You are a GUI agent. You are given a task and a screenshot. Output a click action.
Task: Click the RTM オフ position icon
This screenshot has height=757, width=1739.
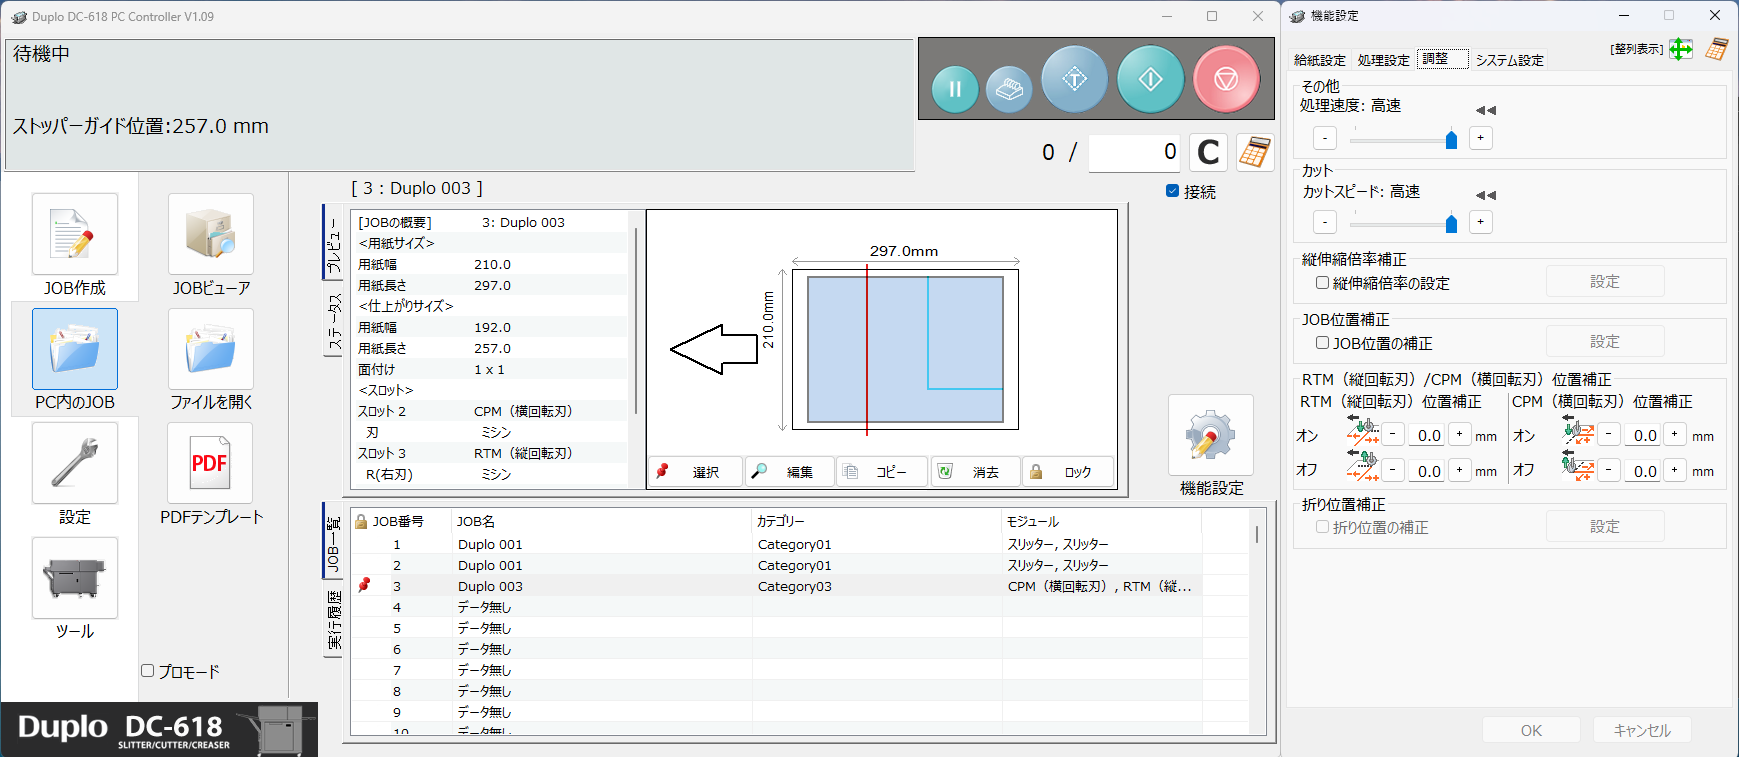pyautogui.click(x=1363, y=466)
